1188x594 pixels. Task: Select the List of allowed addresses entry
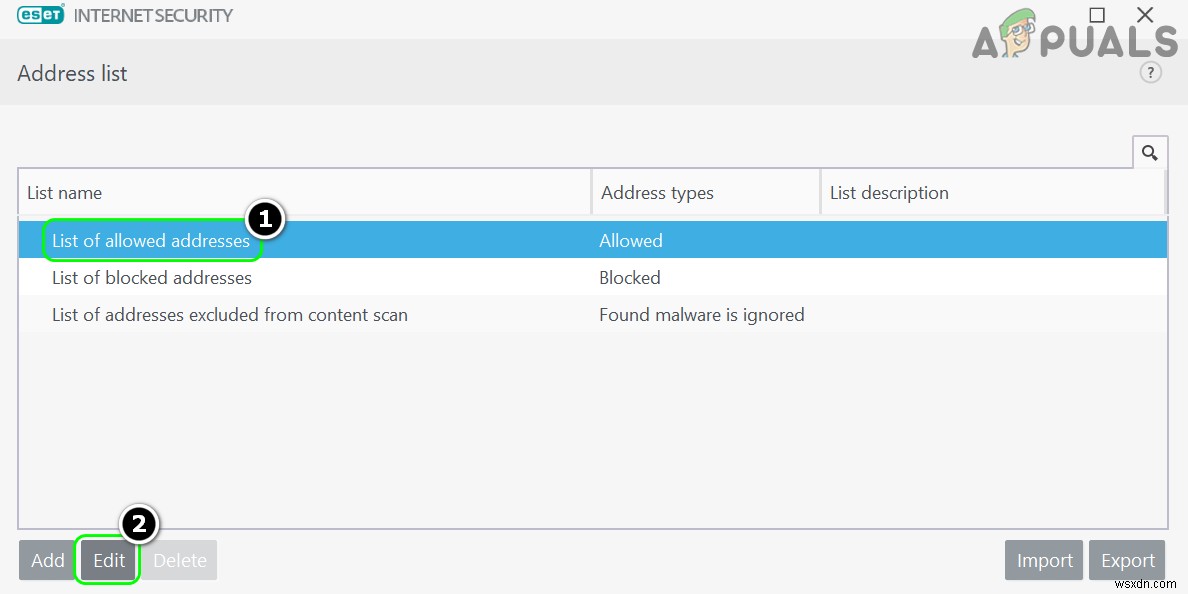coord(150,240)
